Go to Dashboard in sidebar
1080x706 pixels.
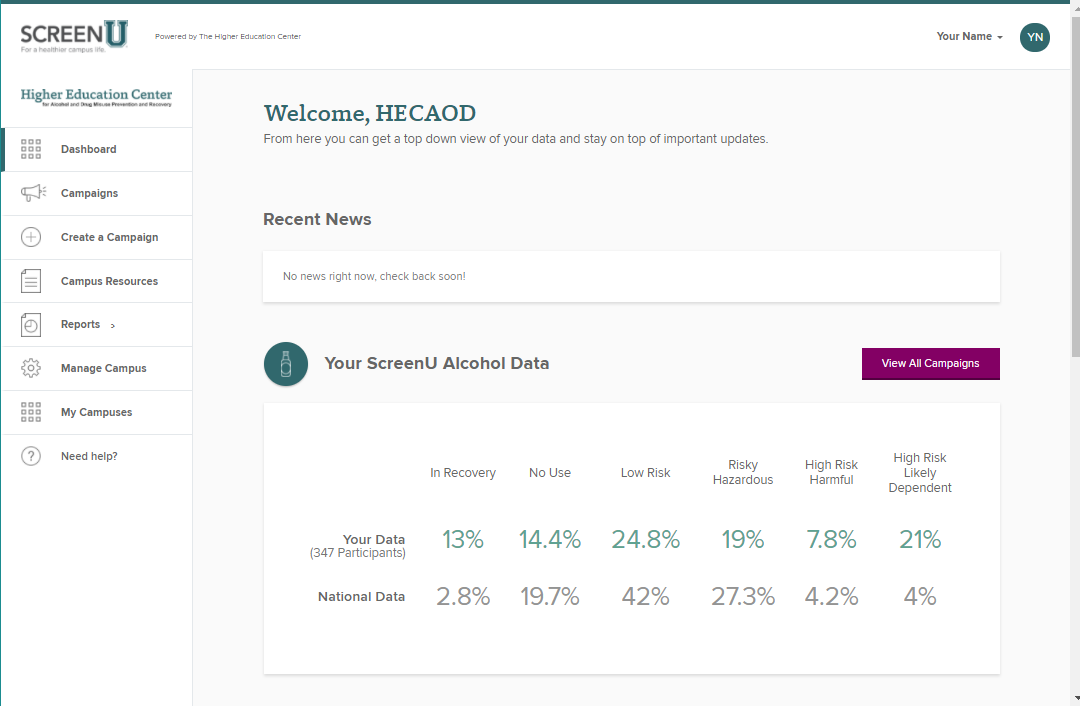click(97, 149)
